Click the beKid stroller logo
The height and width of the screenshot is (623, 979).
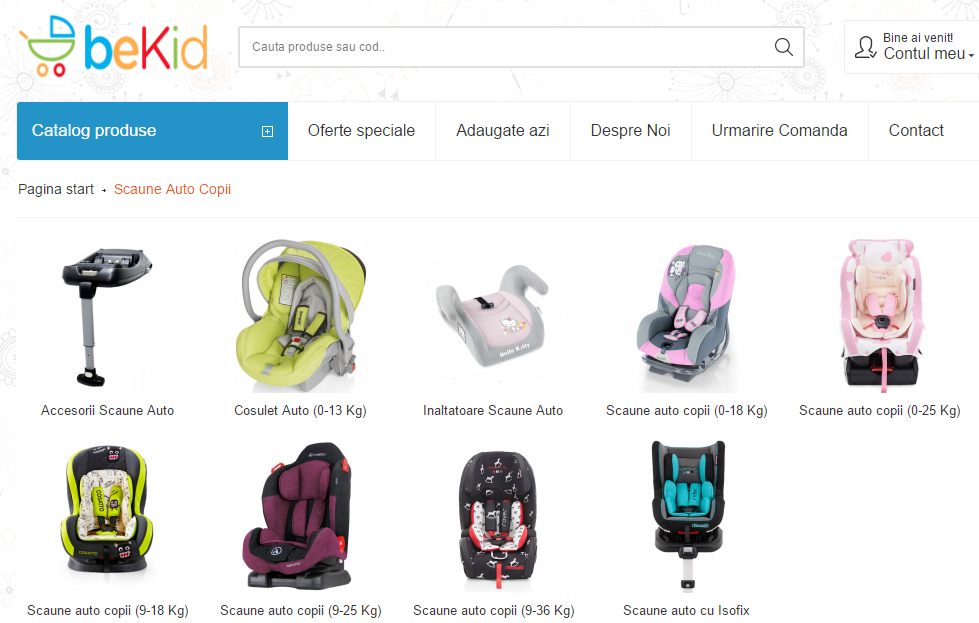click(x=114, y=46)
